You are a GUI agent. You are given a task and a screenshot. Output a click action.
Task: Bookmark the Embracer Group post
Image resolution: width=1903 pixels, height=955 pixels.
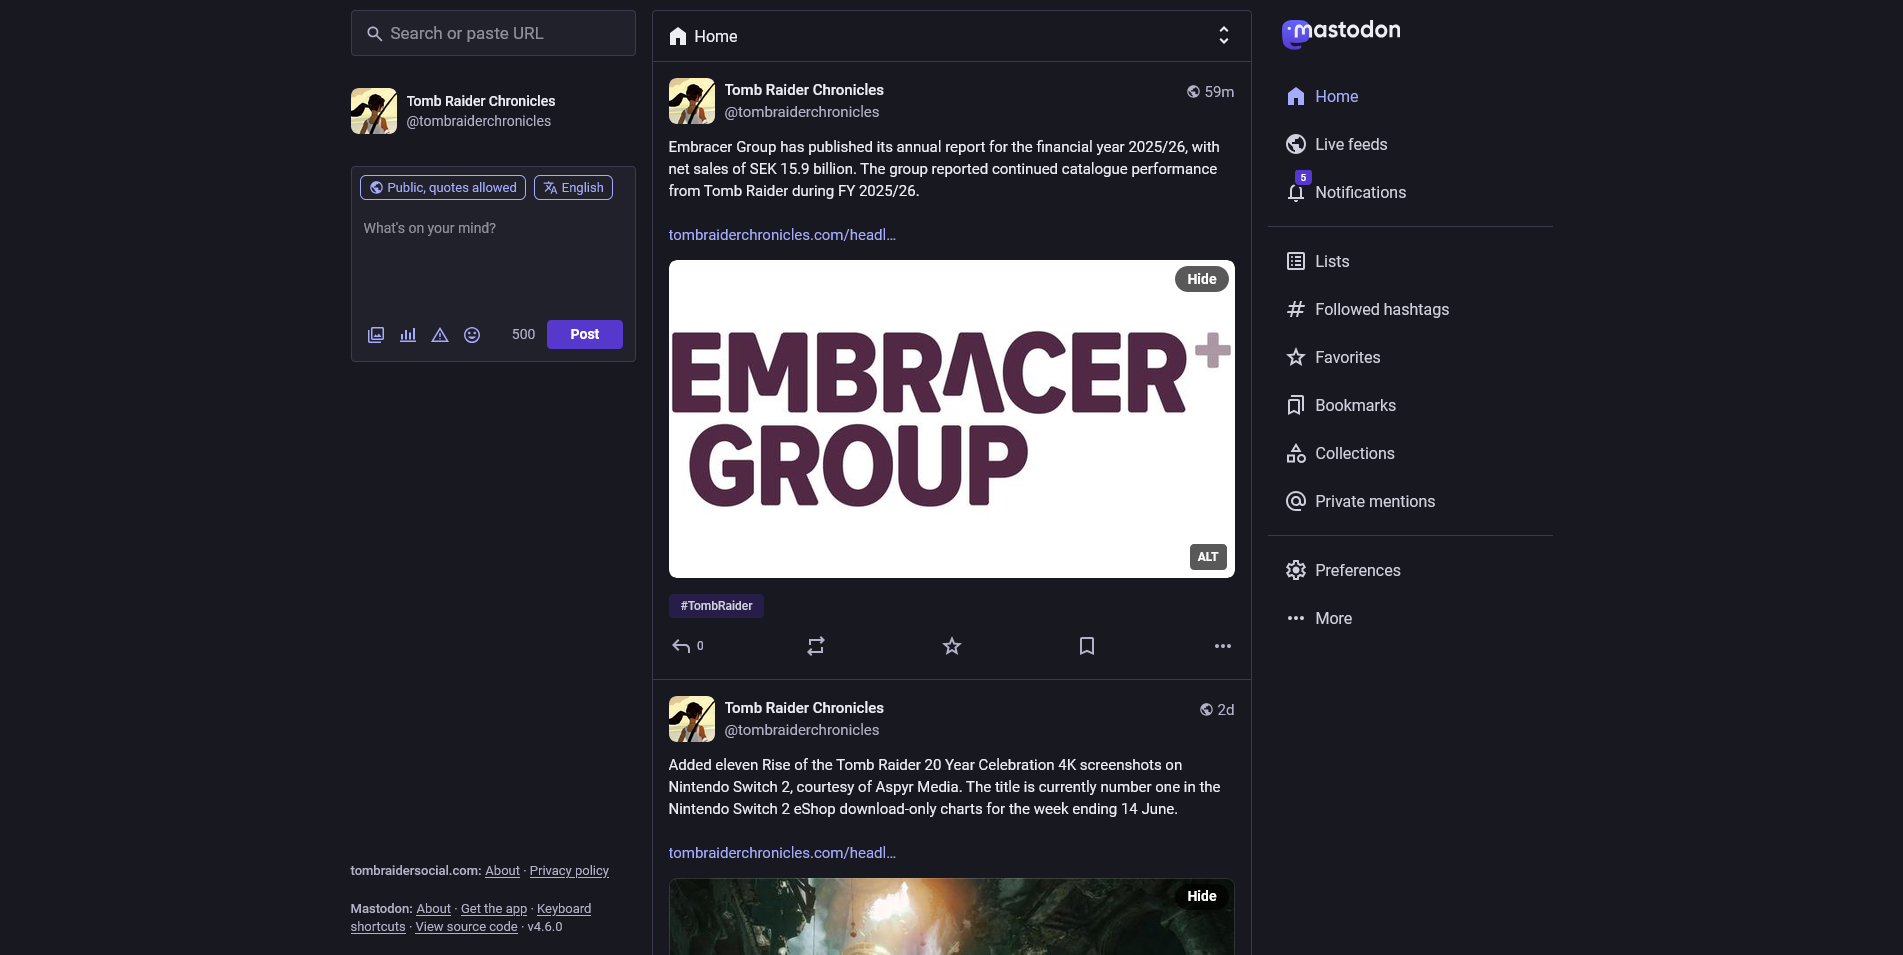click(x=1087, y=646)
